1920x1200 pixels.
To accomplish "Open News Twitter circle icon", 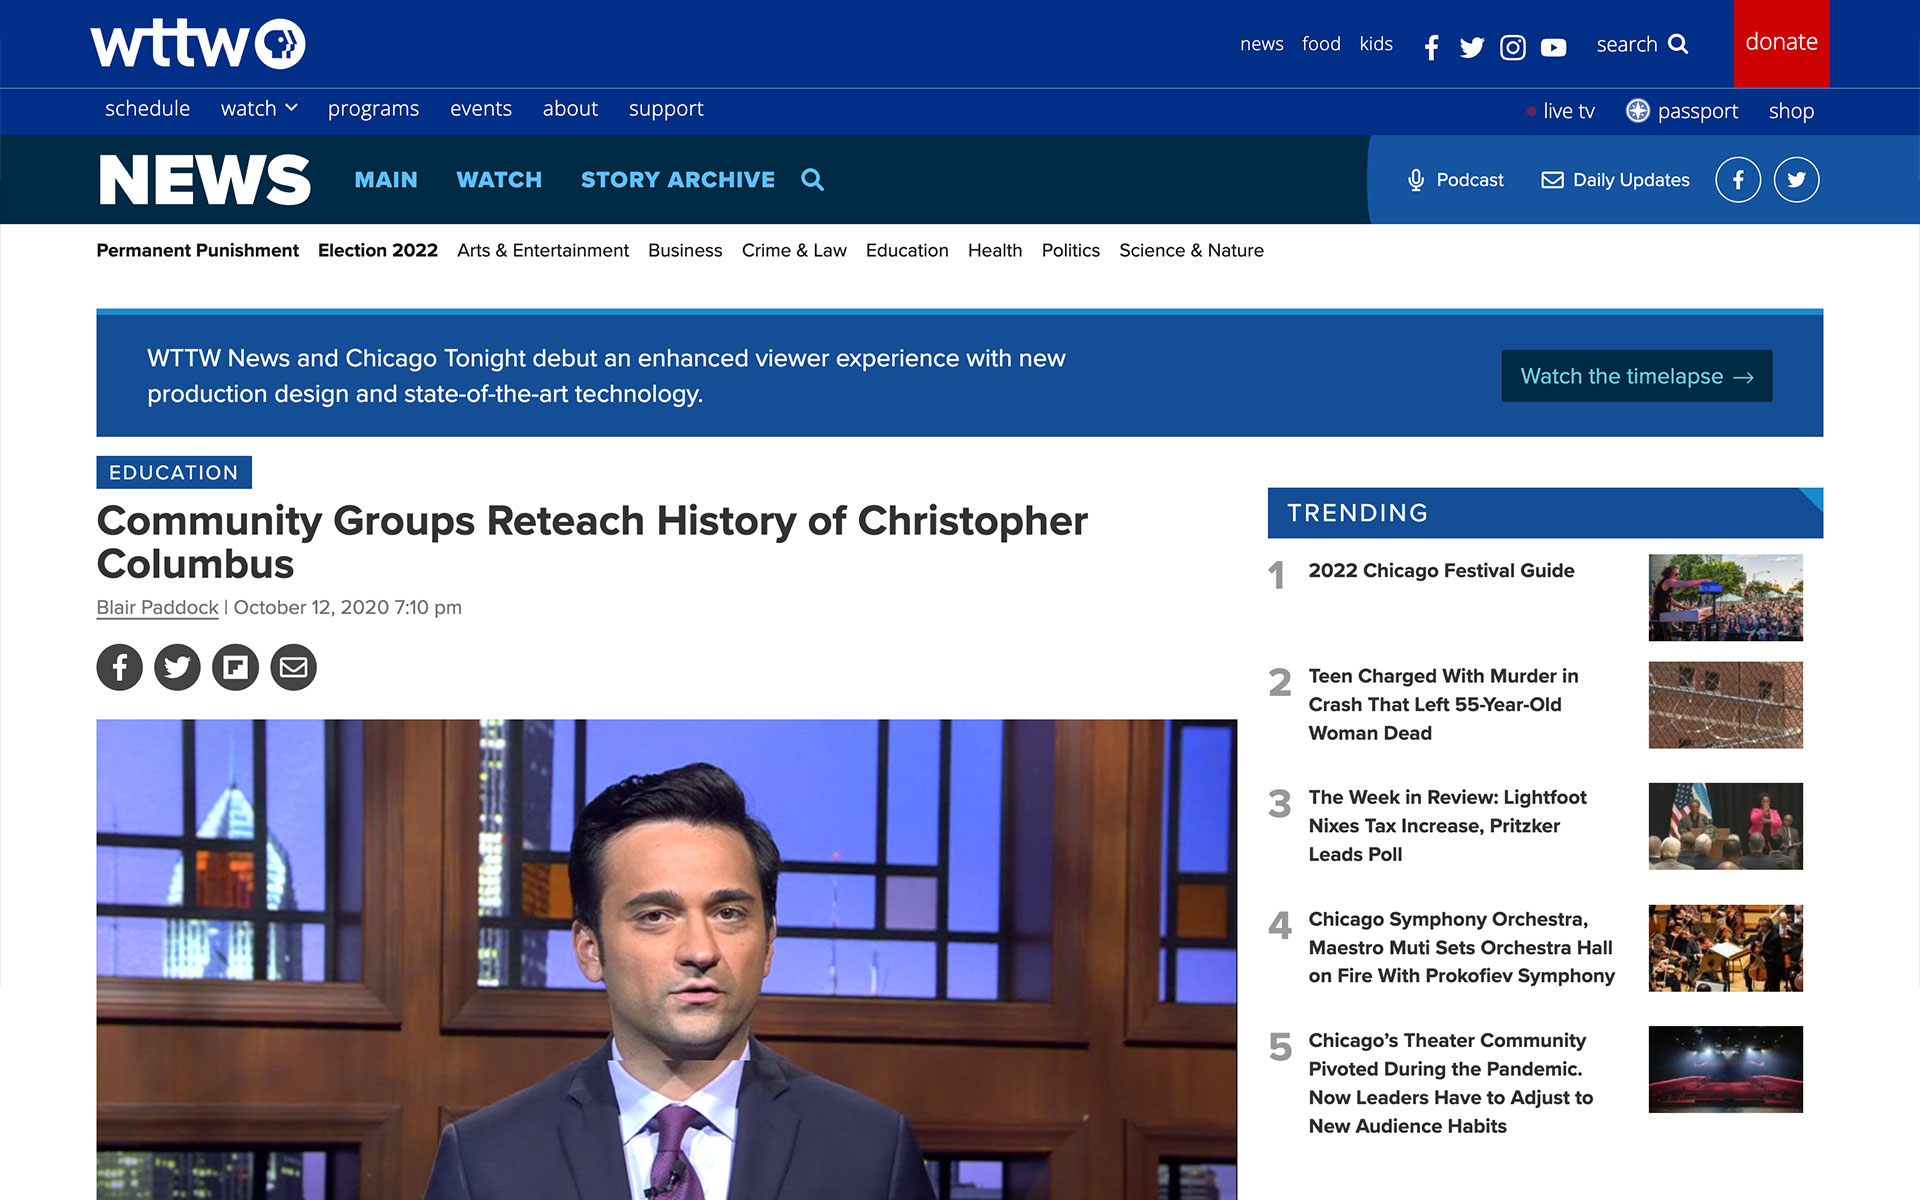I will (1797, 180).
